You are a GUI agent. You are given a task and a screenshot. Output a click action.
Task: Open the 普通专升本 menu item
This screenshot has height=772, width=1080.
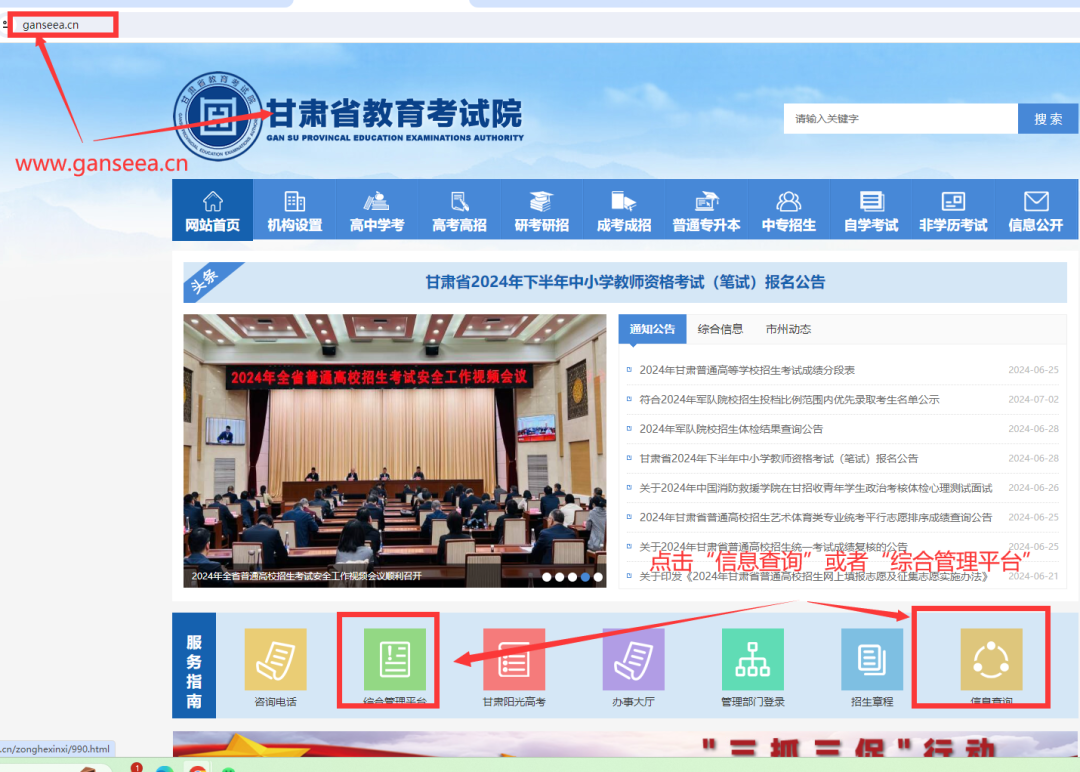pyautogui.click(x=706, y=208)
